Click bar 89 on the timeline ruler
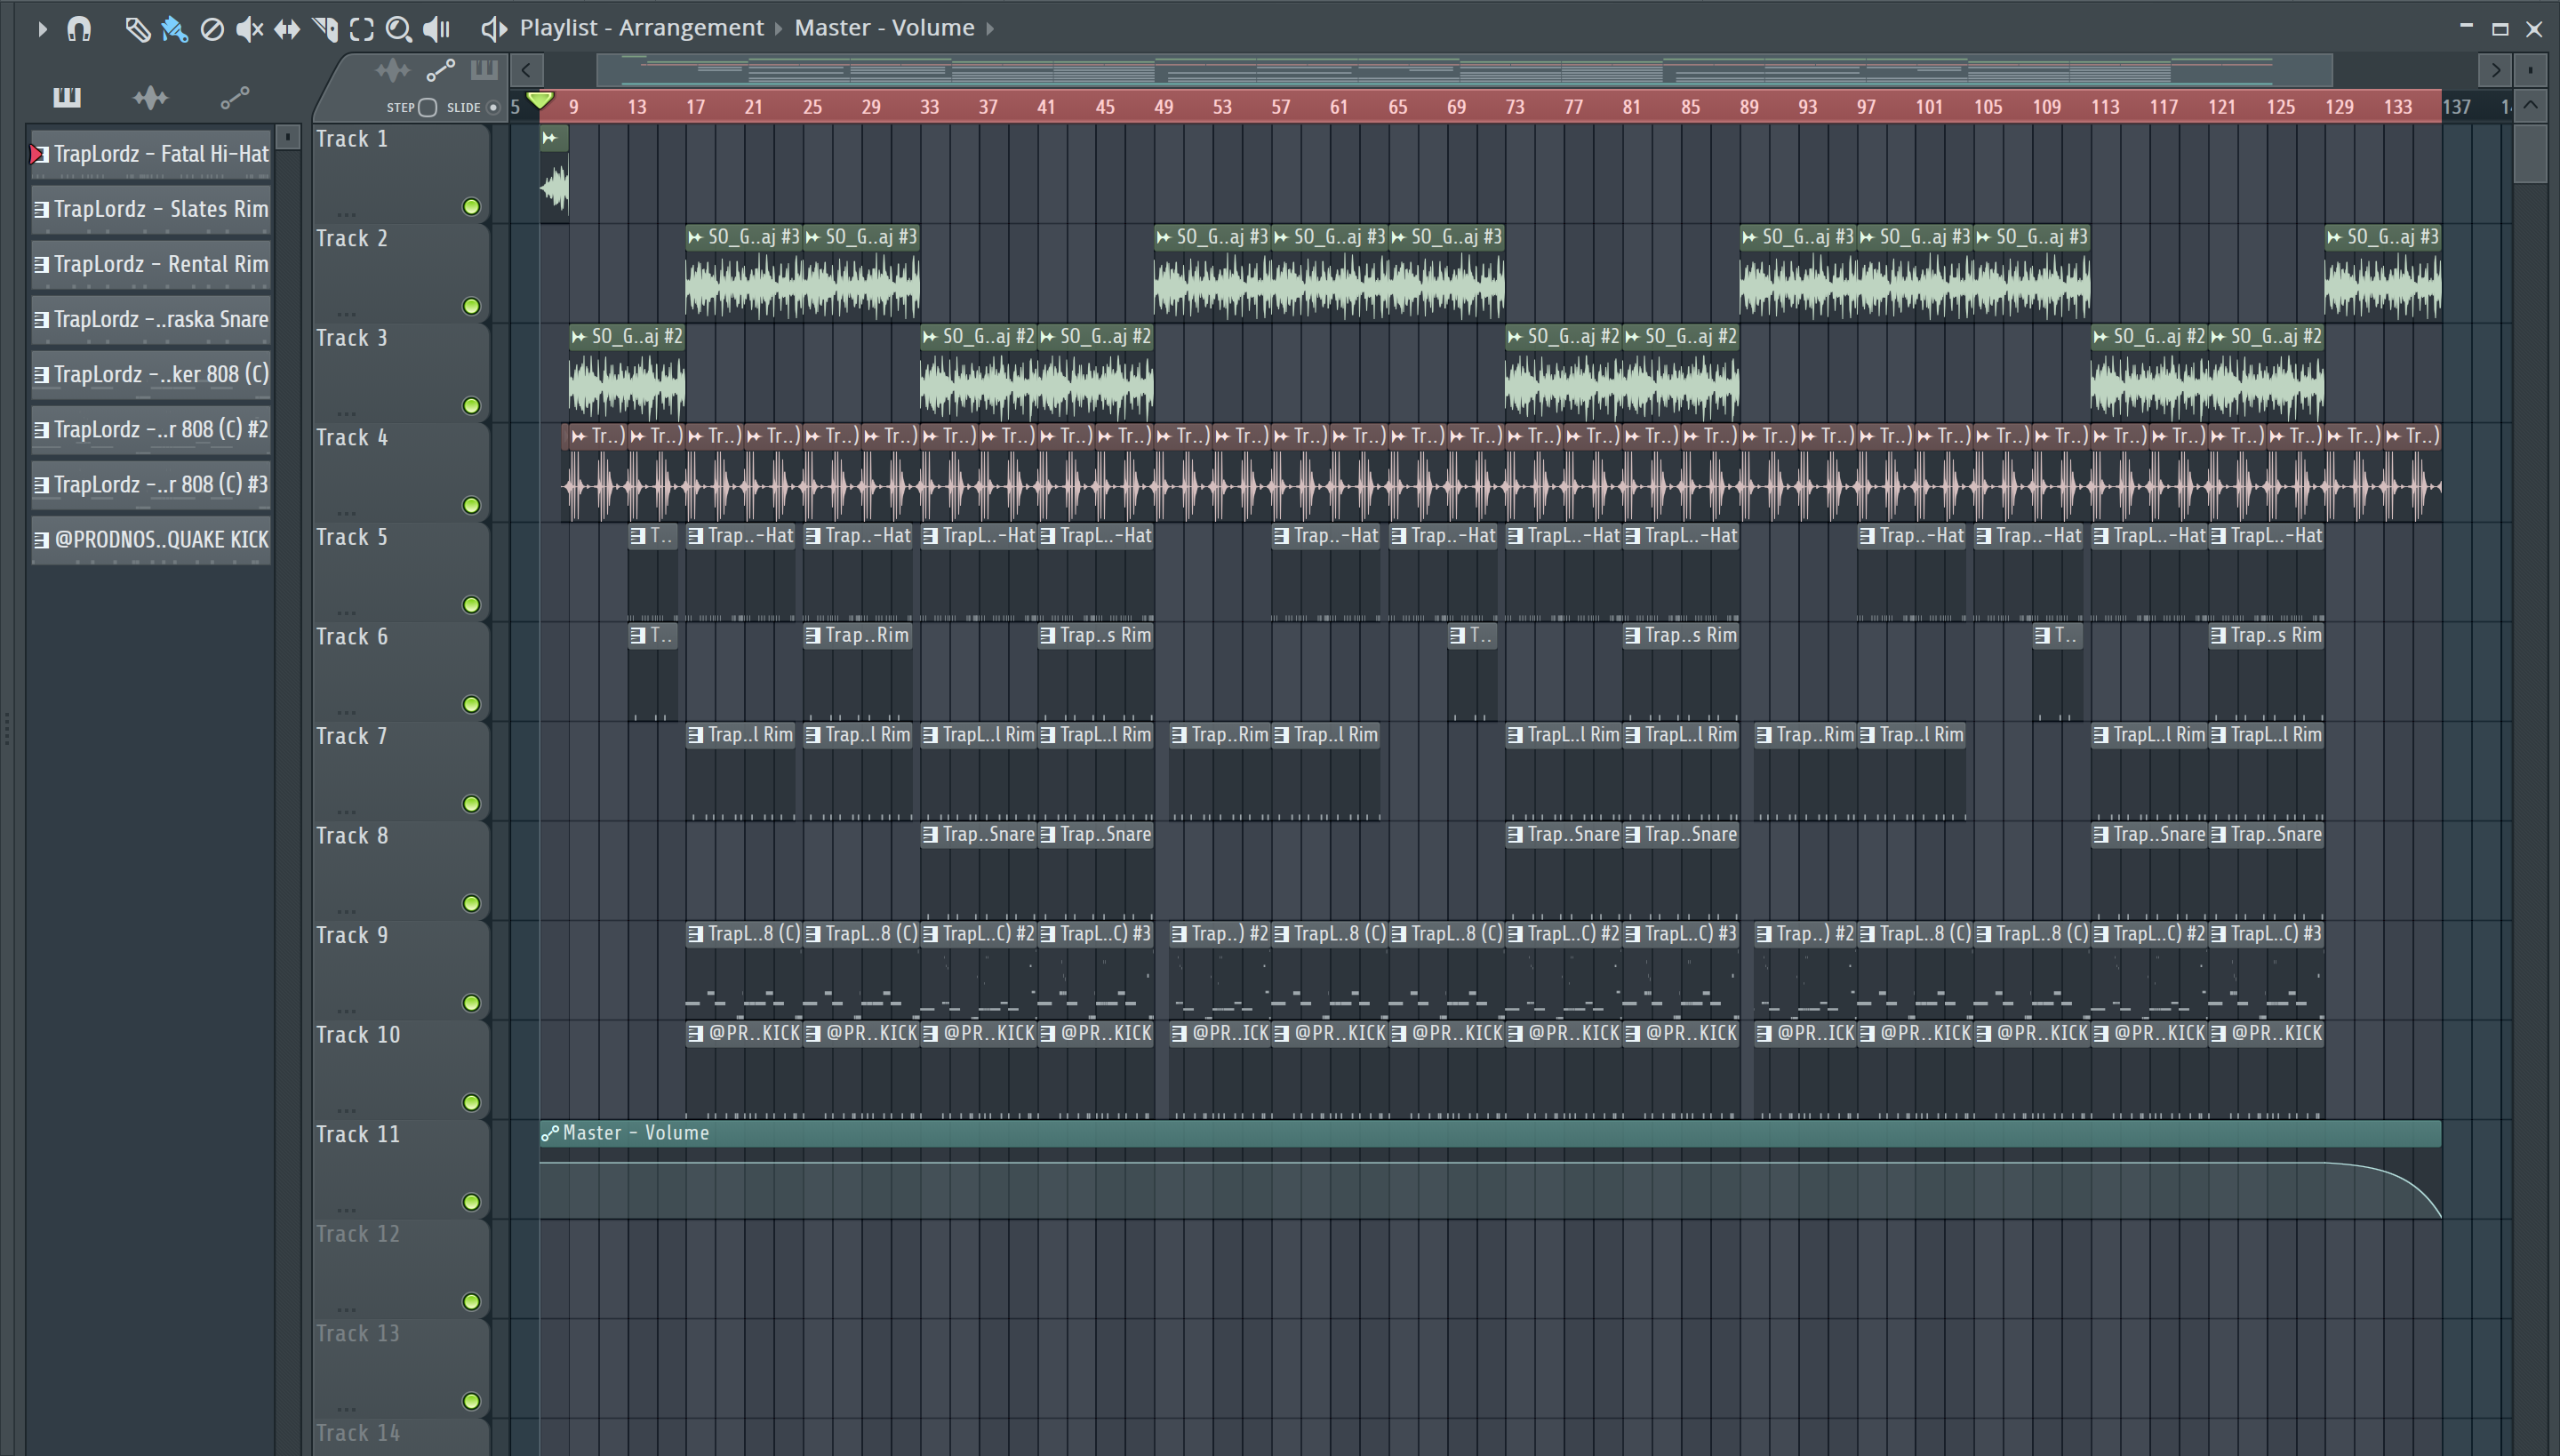The width and height of the screenshot is (2560, 1456). [1749, 107]
